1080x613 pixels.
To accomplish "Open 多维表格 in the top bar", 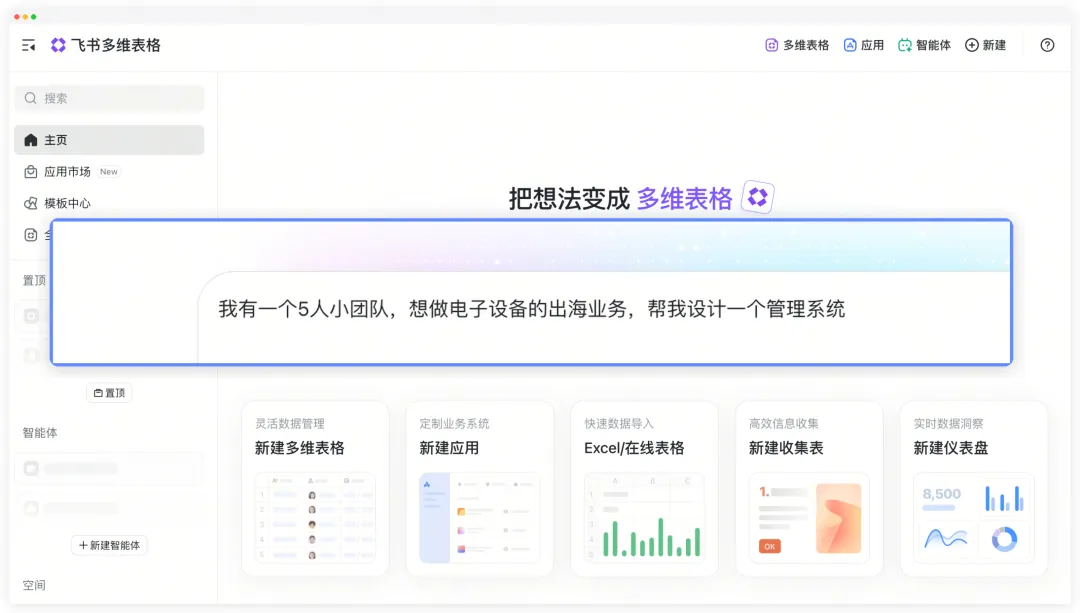I will [797, 45].
